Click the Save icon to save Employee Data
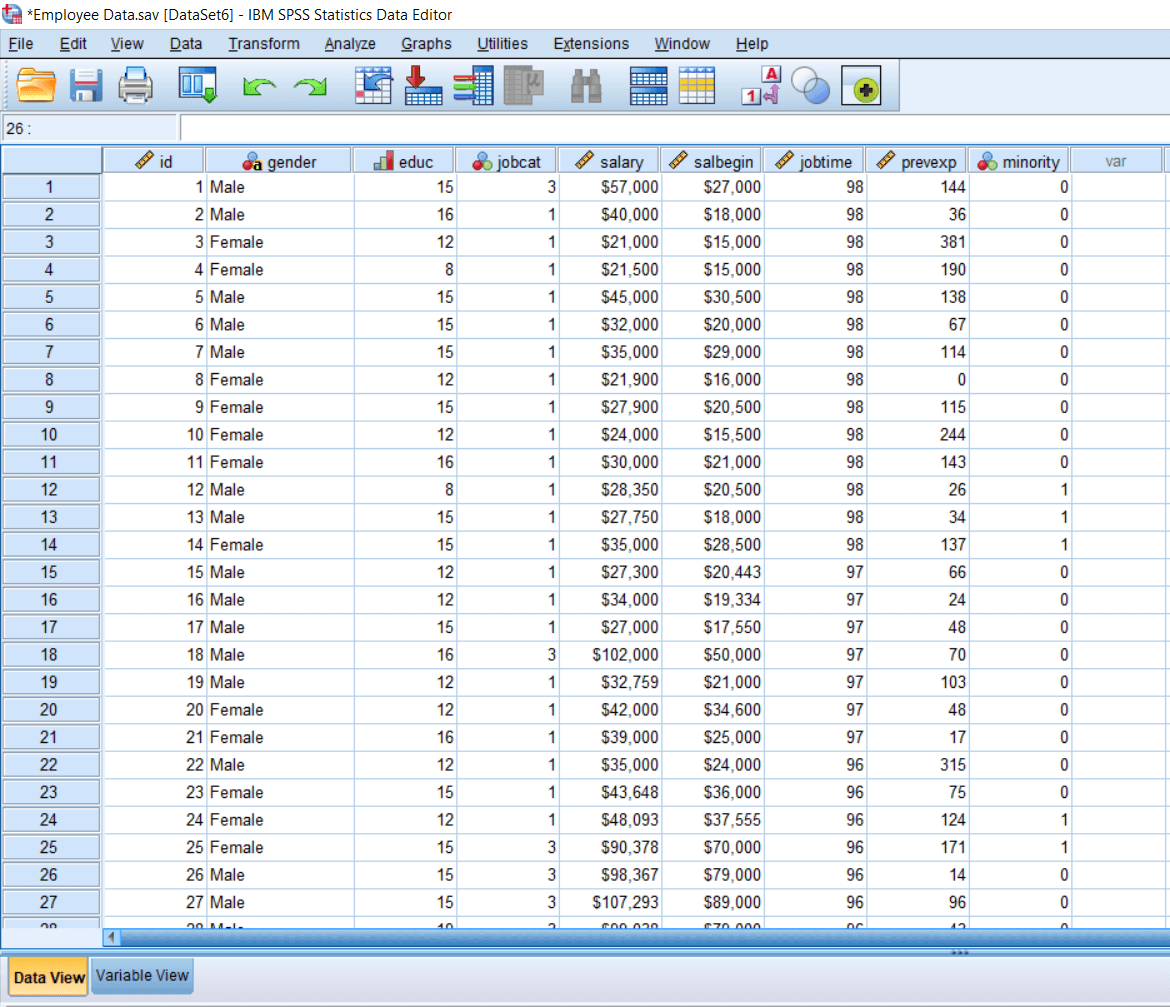Screen dimensions: 1170x1007 pyautogui.click(x=86, y=86)
